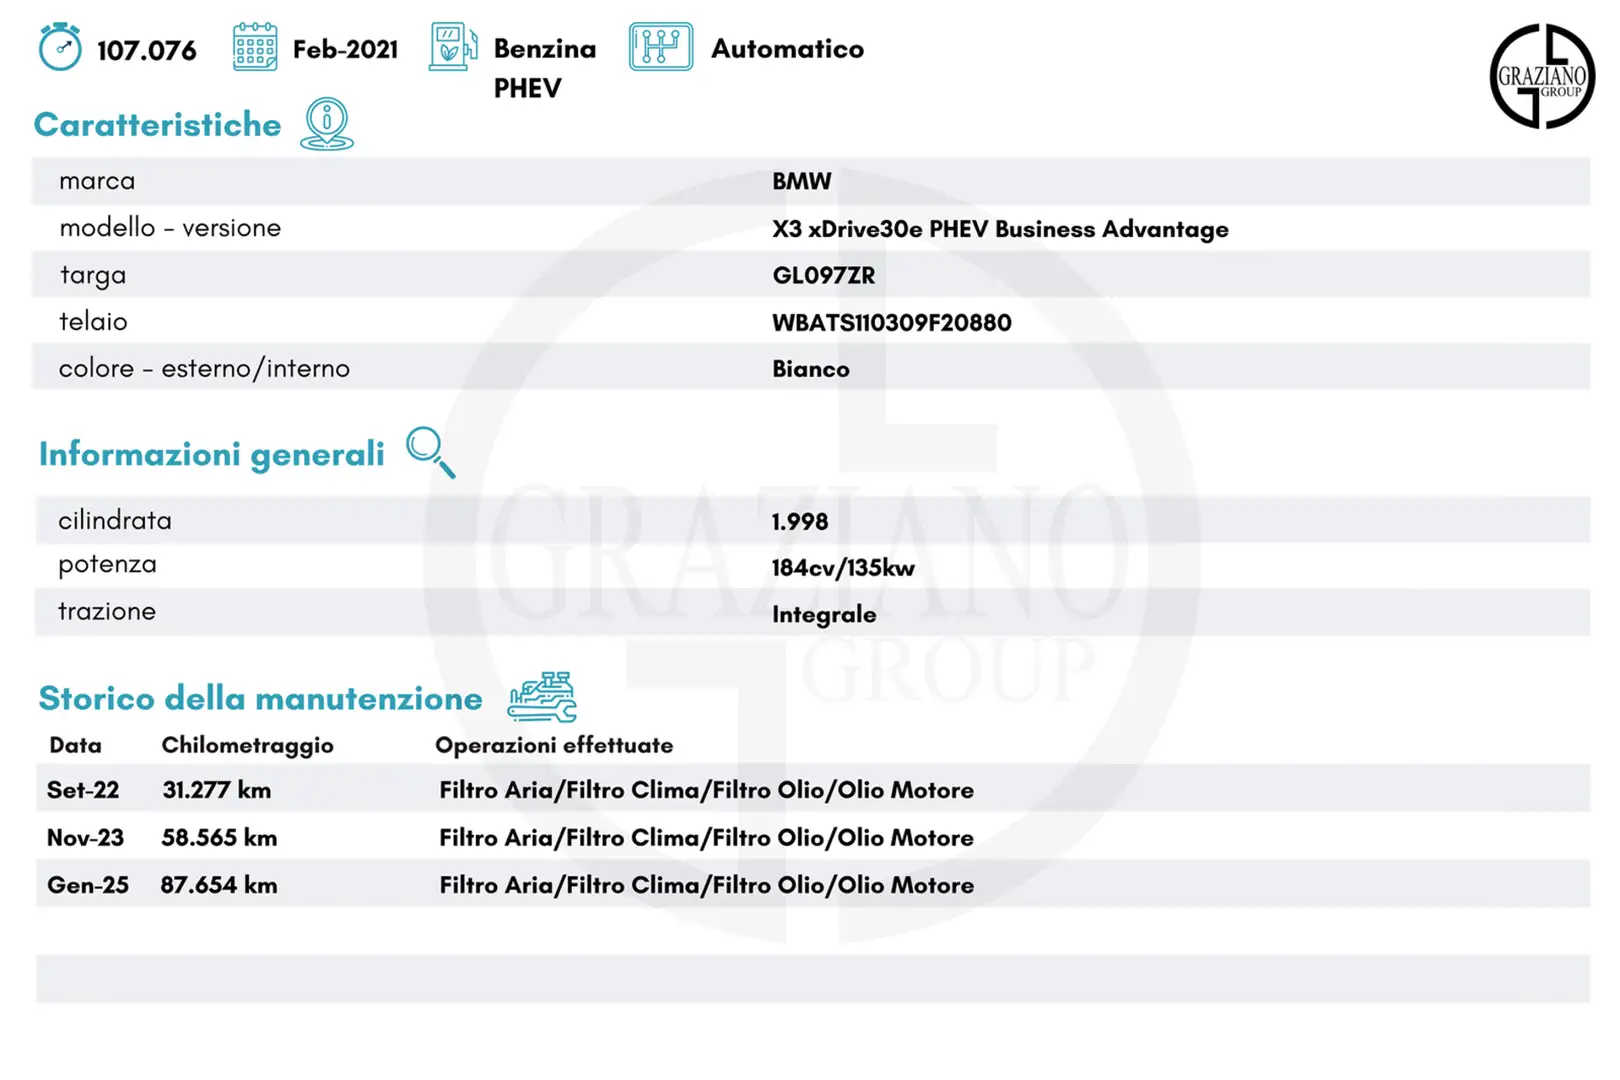This screenshot has height=1080, width=1620.
Task: Click the magnifying glass icon
Action: tap(430, 452)
